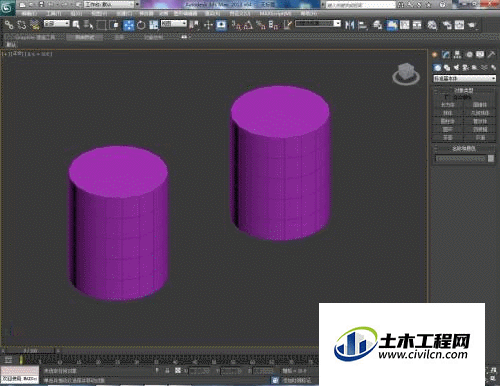Viewport: 500px width, 386px height.
Task: Activate the Select and Move tool
Action: point(129,25)
